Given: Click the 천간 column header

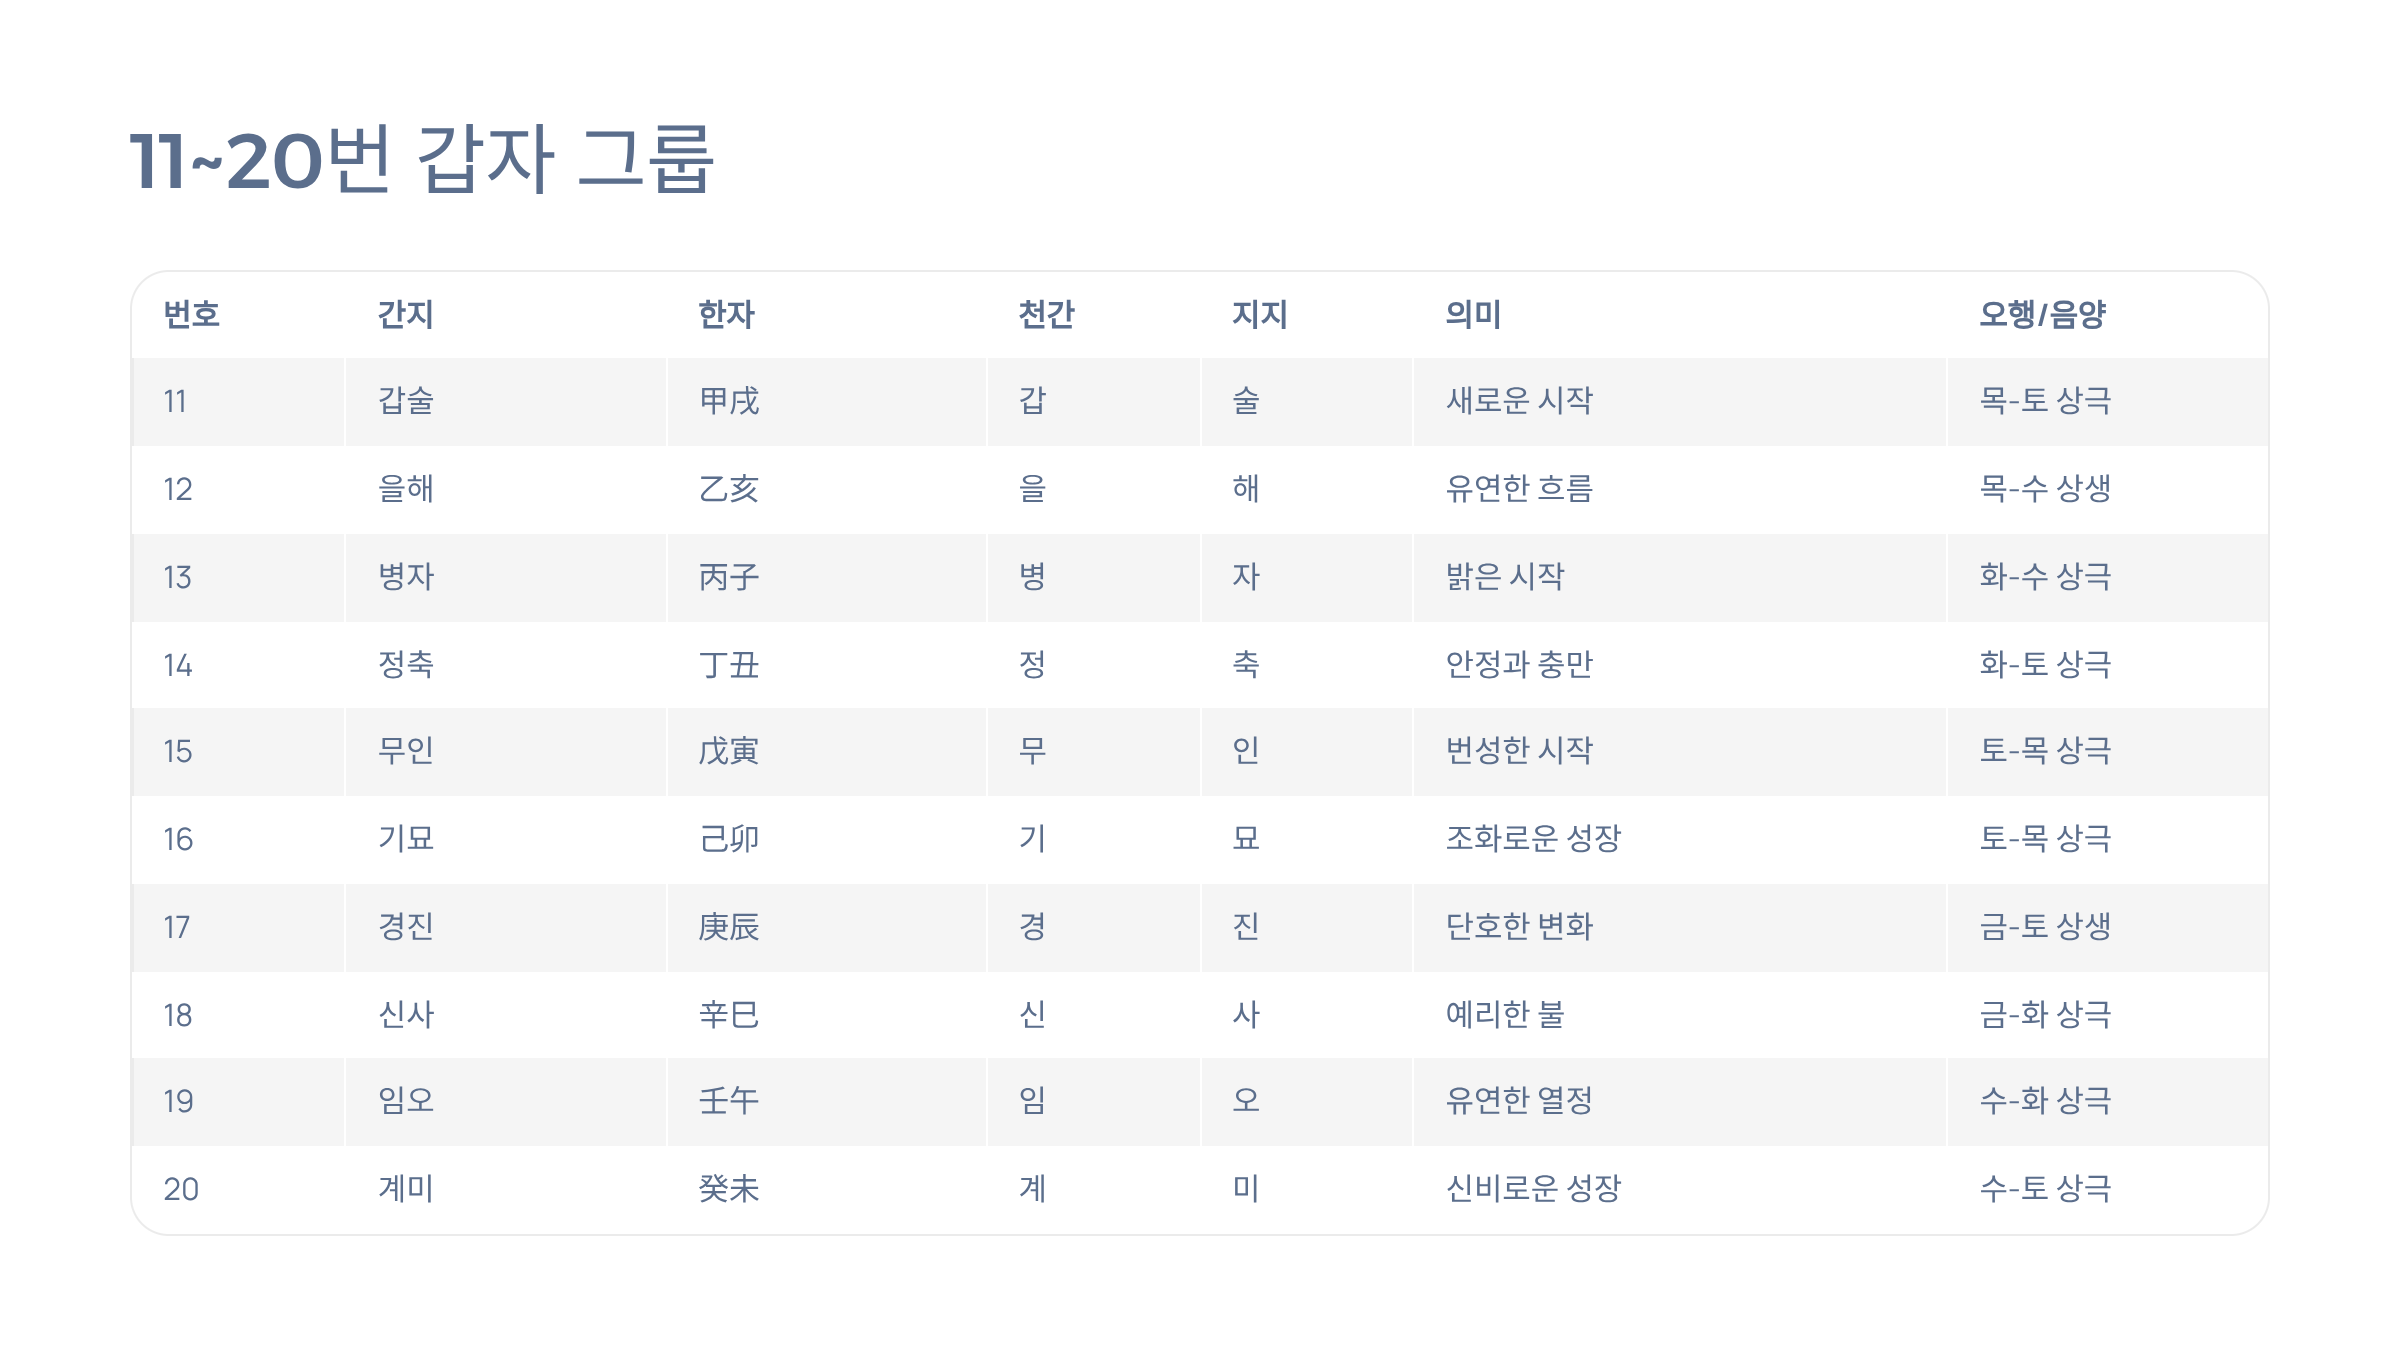Looking at the screenshot, I should 1046,314.
